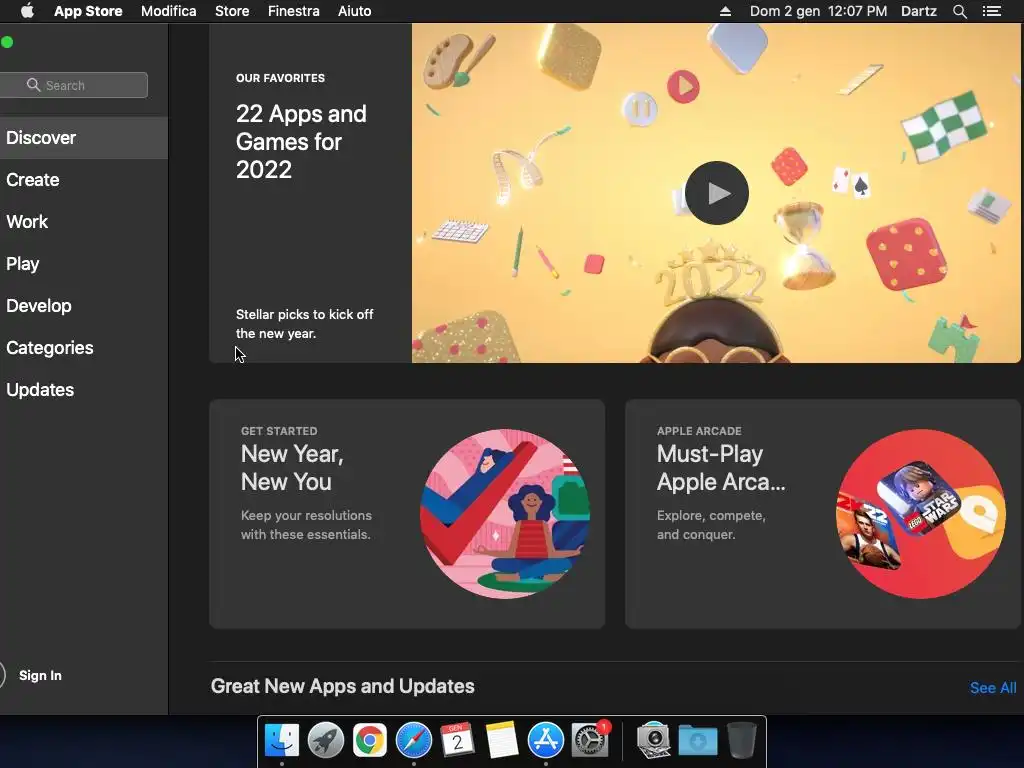Select Discover in the sidebar
This screenshot has width=1024, height=768.
pos(84,138)
